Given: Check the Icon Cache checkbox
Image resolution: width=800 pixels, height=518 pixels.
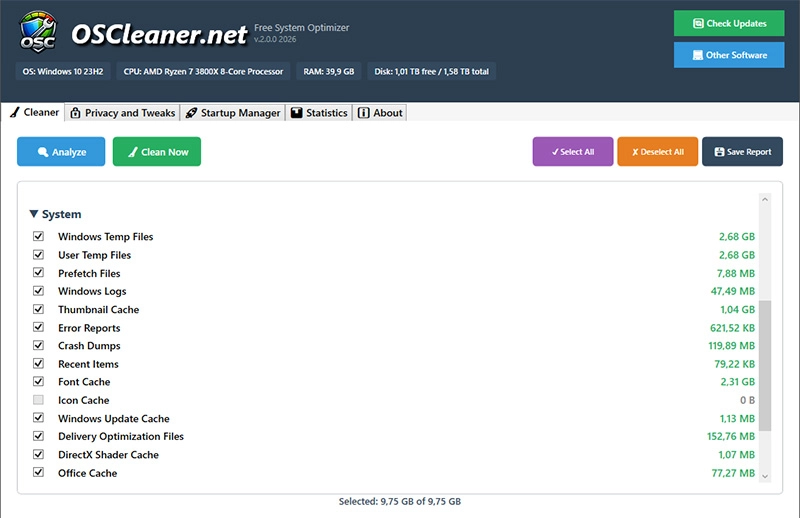Looking at the screenshot, I should pyautogui.click(x=38, y=400).
